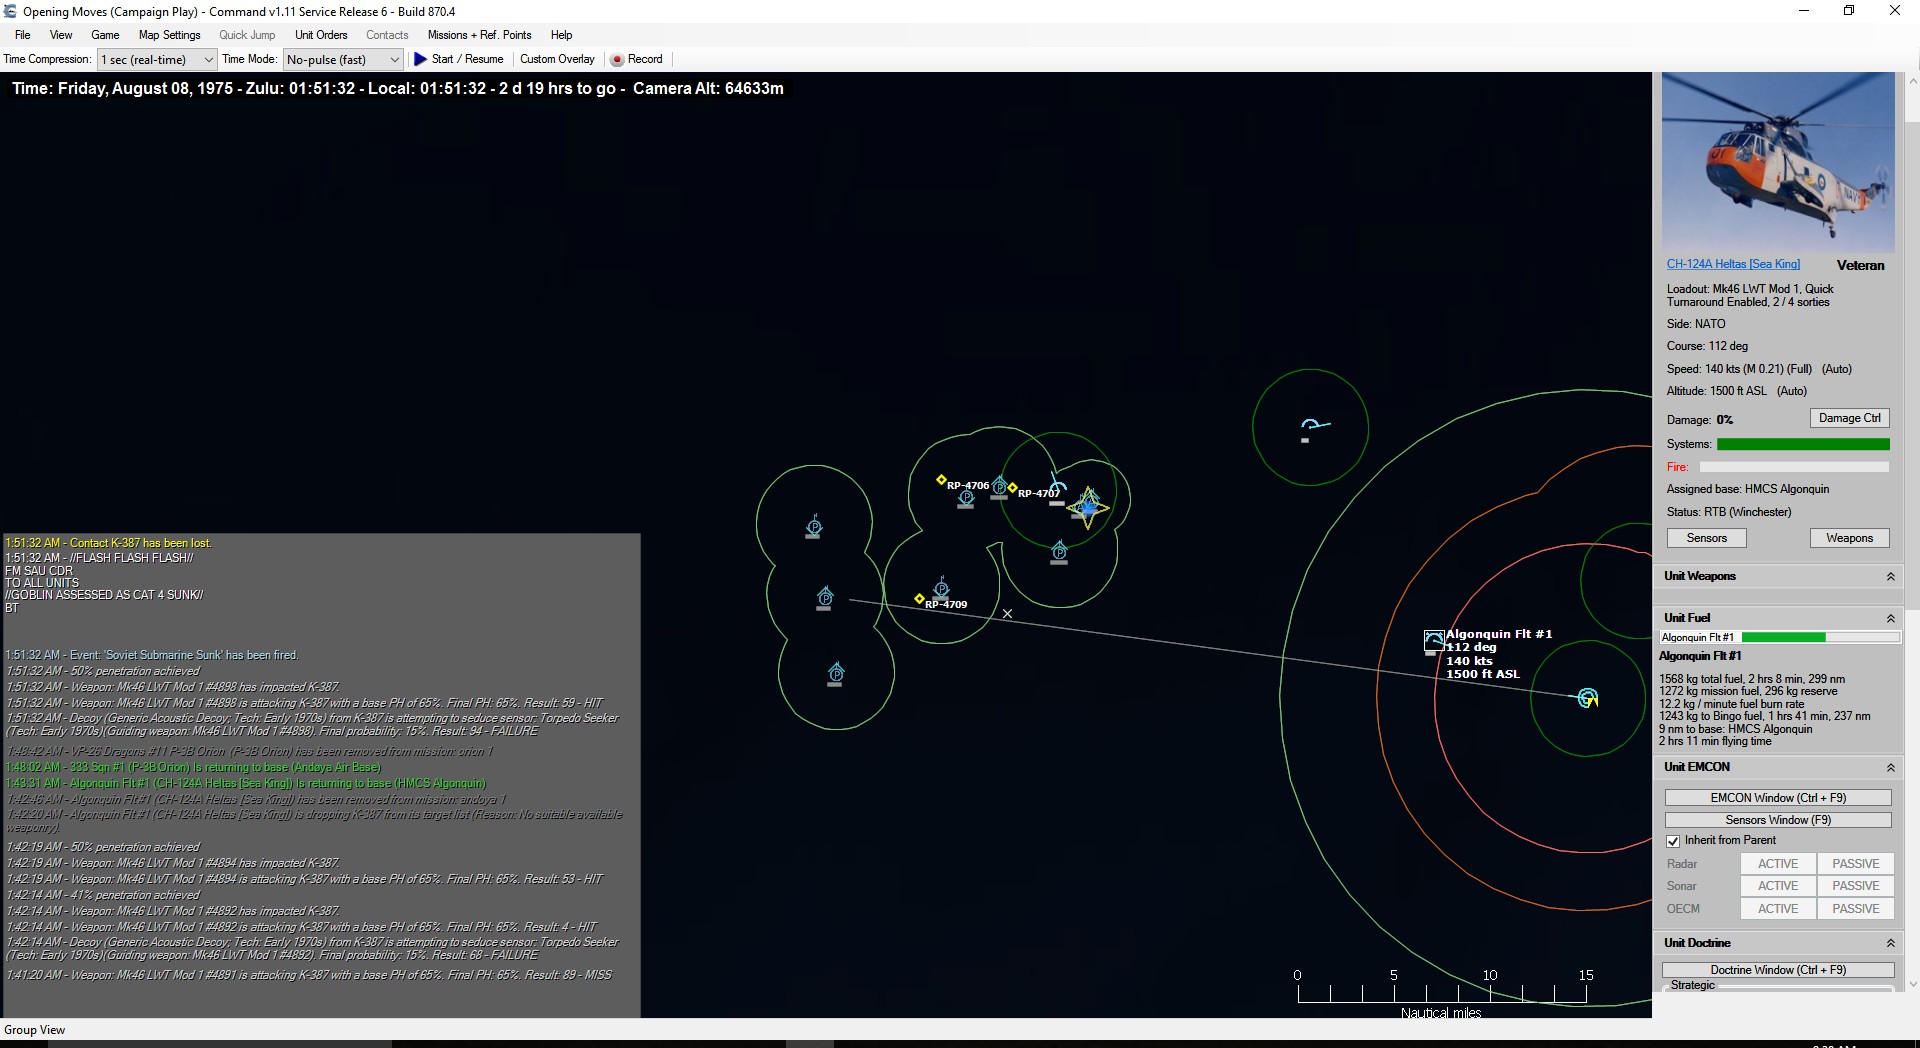Open the EMCON Window button
The height and width of the screenshot is (1048, 1920).
tap(1778, 798)
